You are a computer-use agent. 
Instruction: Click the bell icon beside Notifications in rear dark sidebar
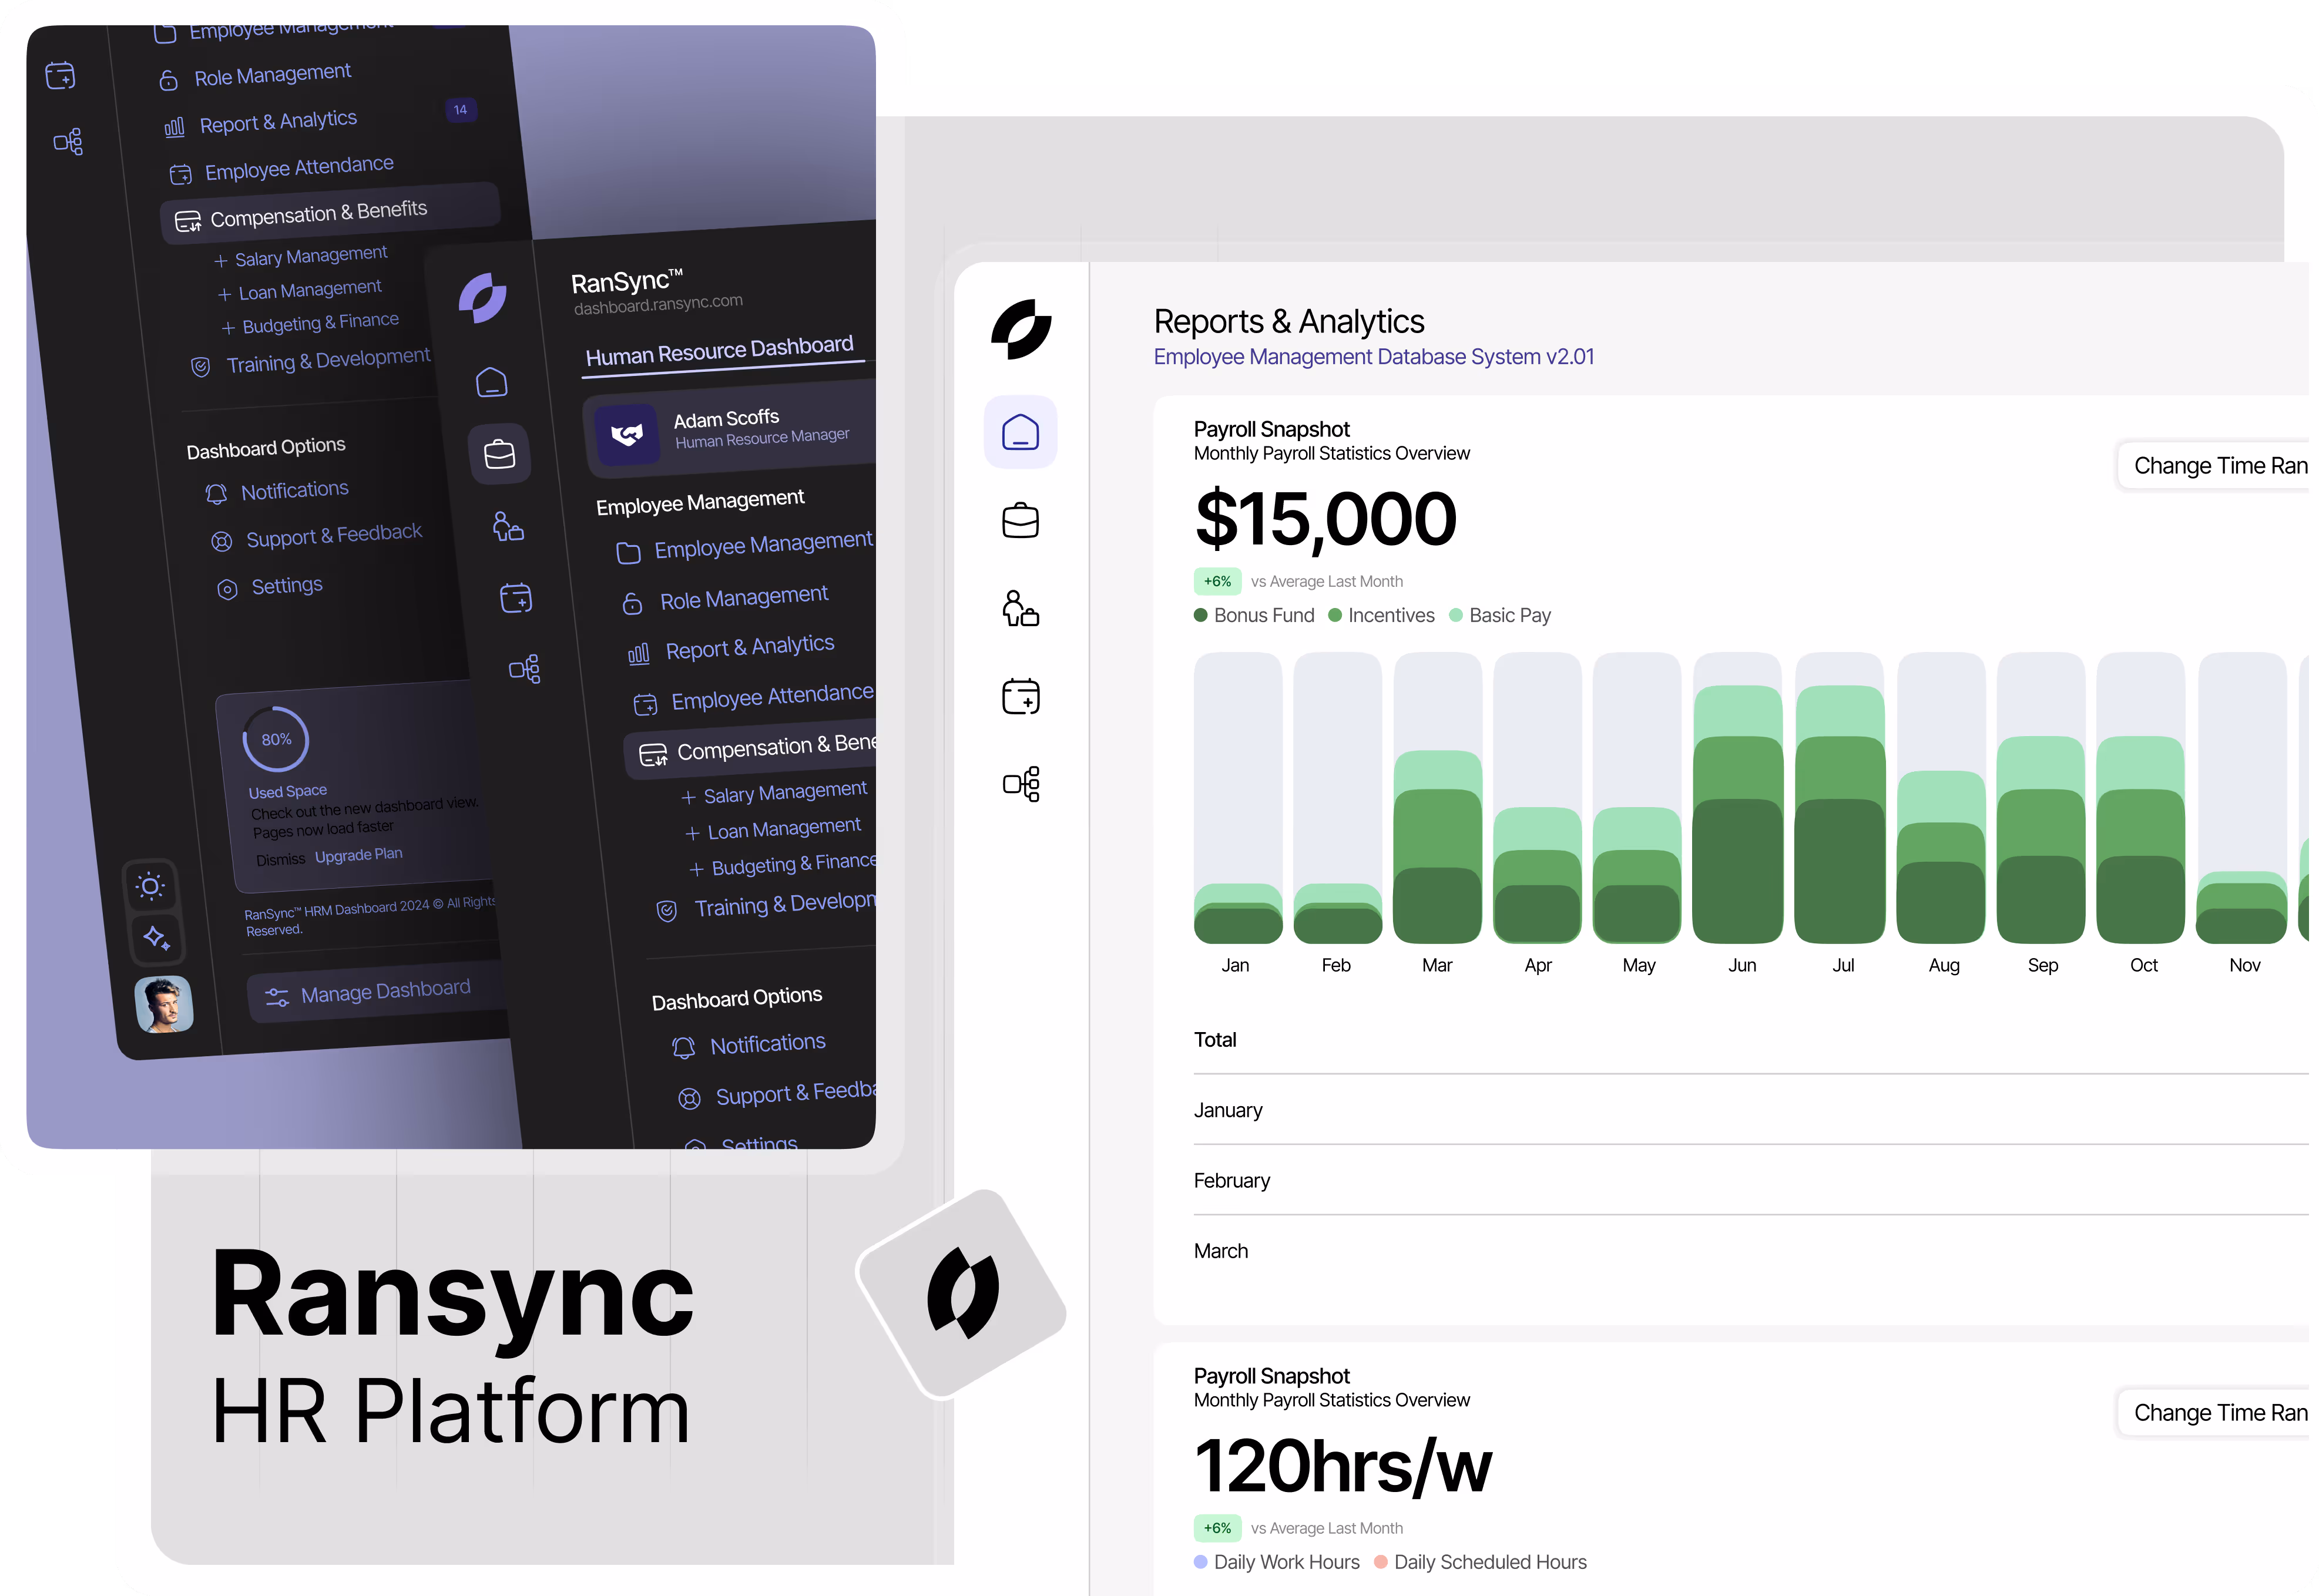coord(216,494)
